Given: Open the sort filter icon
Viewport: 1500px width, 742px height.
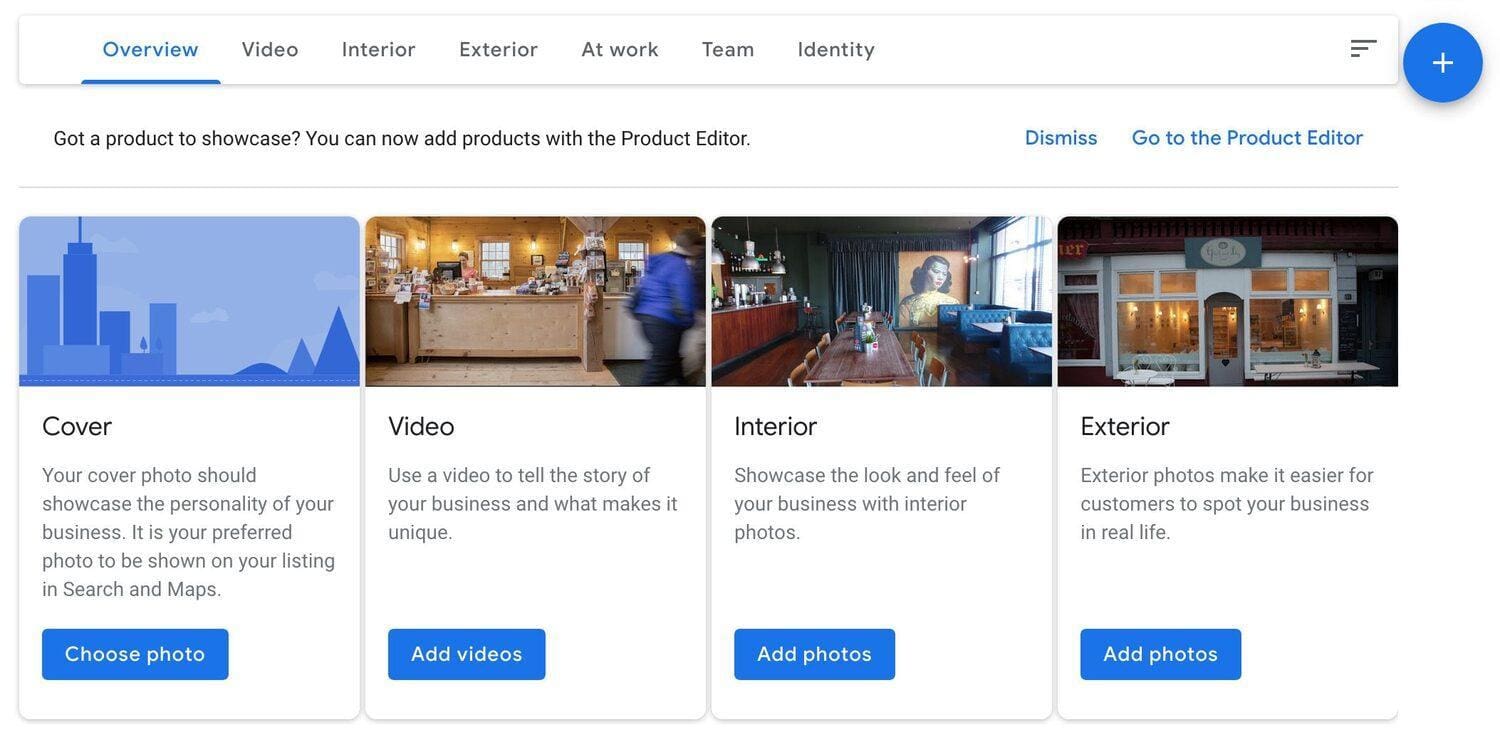Looking at the screenshot, I should pyautogui.click(x=1363, y=48).
